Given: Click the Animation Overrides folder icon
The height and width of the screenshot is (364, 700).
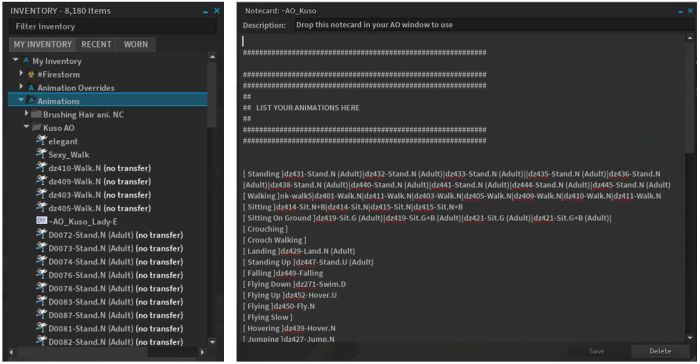Looking at the screenshot, I should (x=31, y=88).
